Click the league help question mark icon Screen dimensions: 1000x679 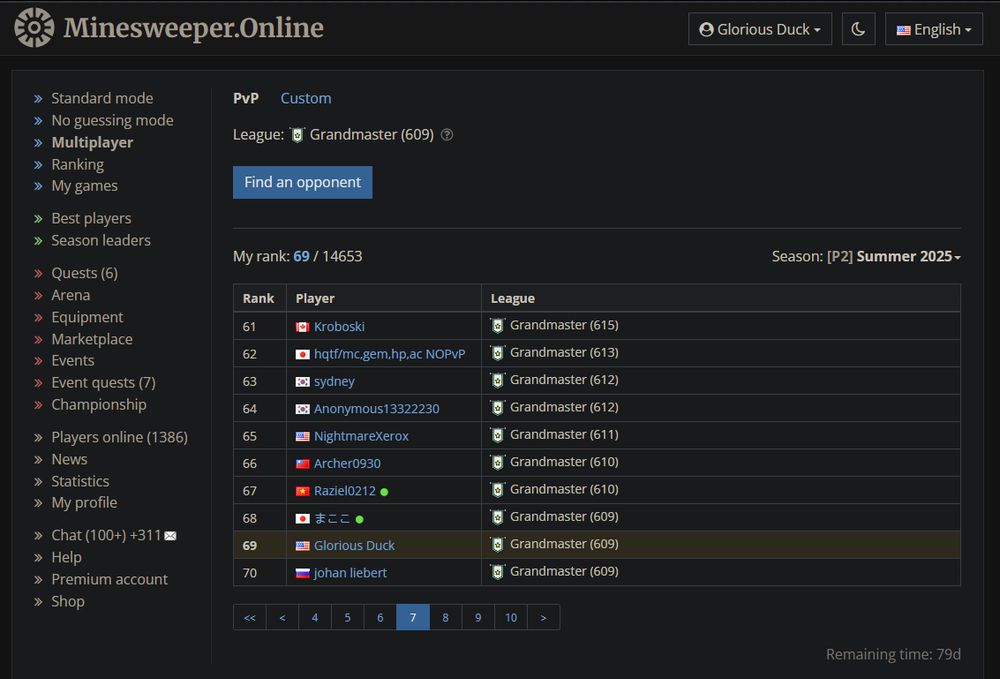coord(447,135)
